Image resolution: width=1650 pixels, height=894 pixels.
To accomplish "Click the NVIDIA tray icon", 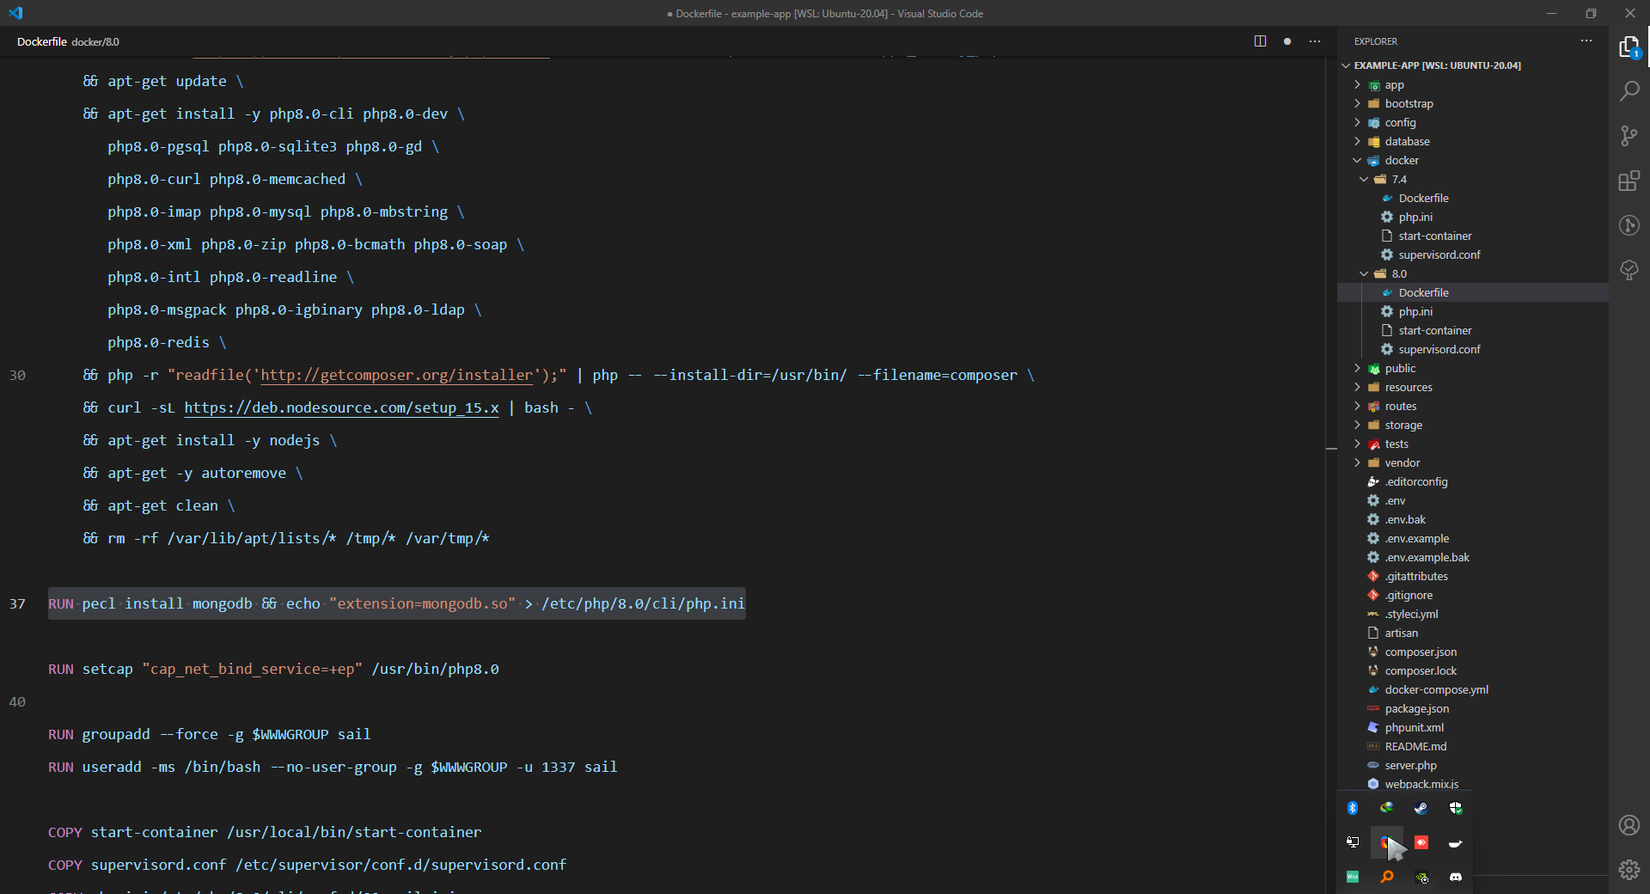I will pos(1421,877).
